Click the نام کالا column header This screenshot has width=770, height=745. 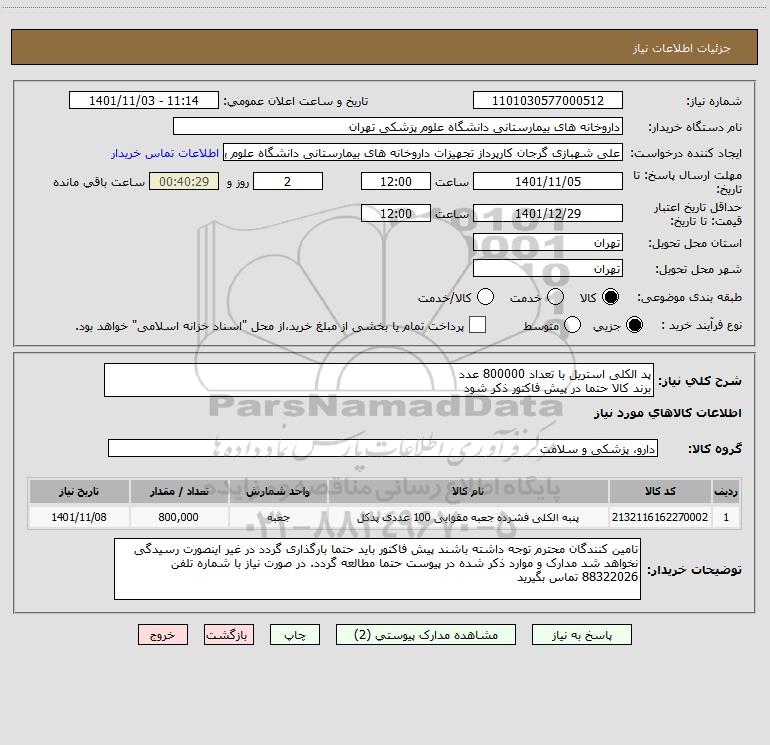pyautogui.click(x=468, y=492)
